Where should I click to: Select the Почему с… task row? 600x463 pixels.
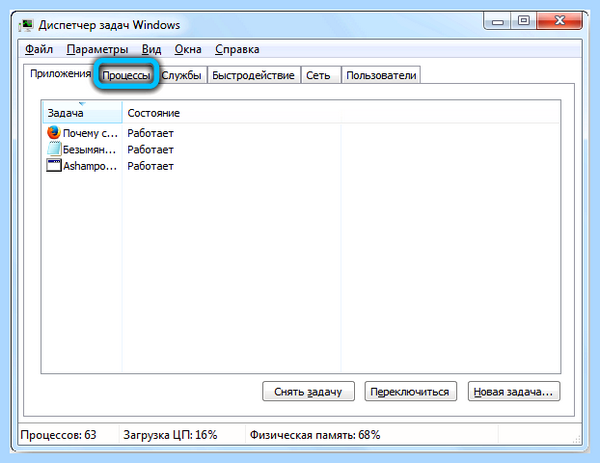(x=300, y=133)
